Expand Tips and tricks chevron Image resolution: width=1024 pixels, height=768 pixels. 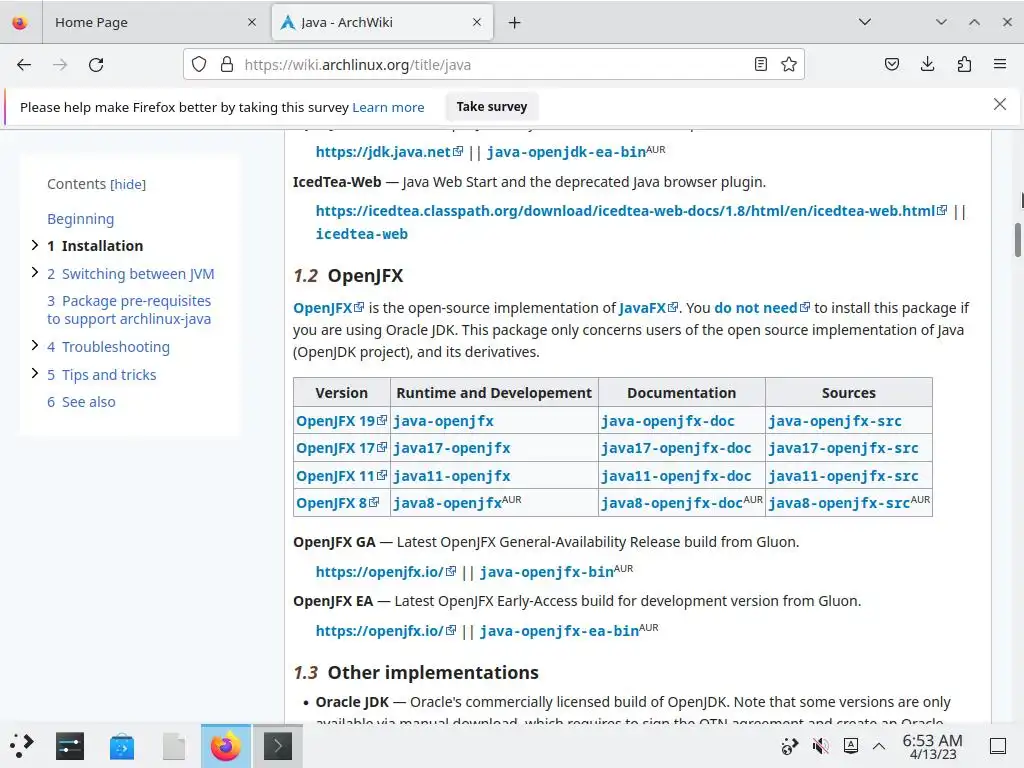pyautogui.click(x=35, y=374)
